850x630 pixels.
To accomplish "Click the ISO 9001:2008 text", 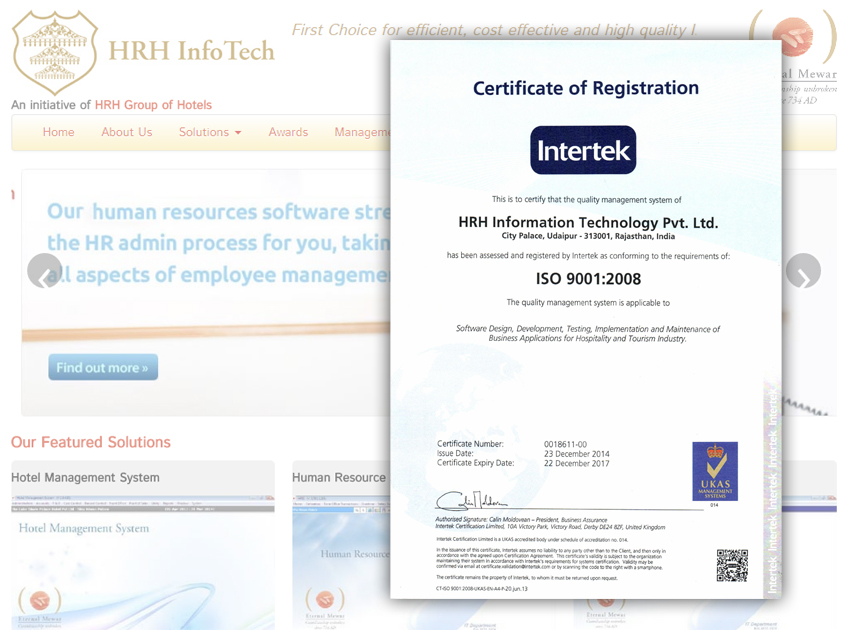I will click(588, 279).
